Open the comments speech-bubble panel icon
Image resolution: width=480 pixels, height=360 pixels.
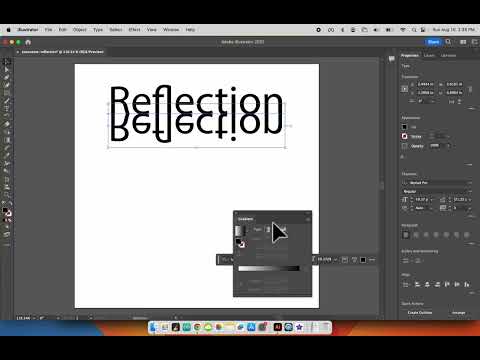(391, 59)
